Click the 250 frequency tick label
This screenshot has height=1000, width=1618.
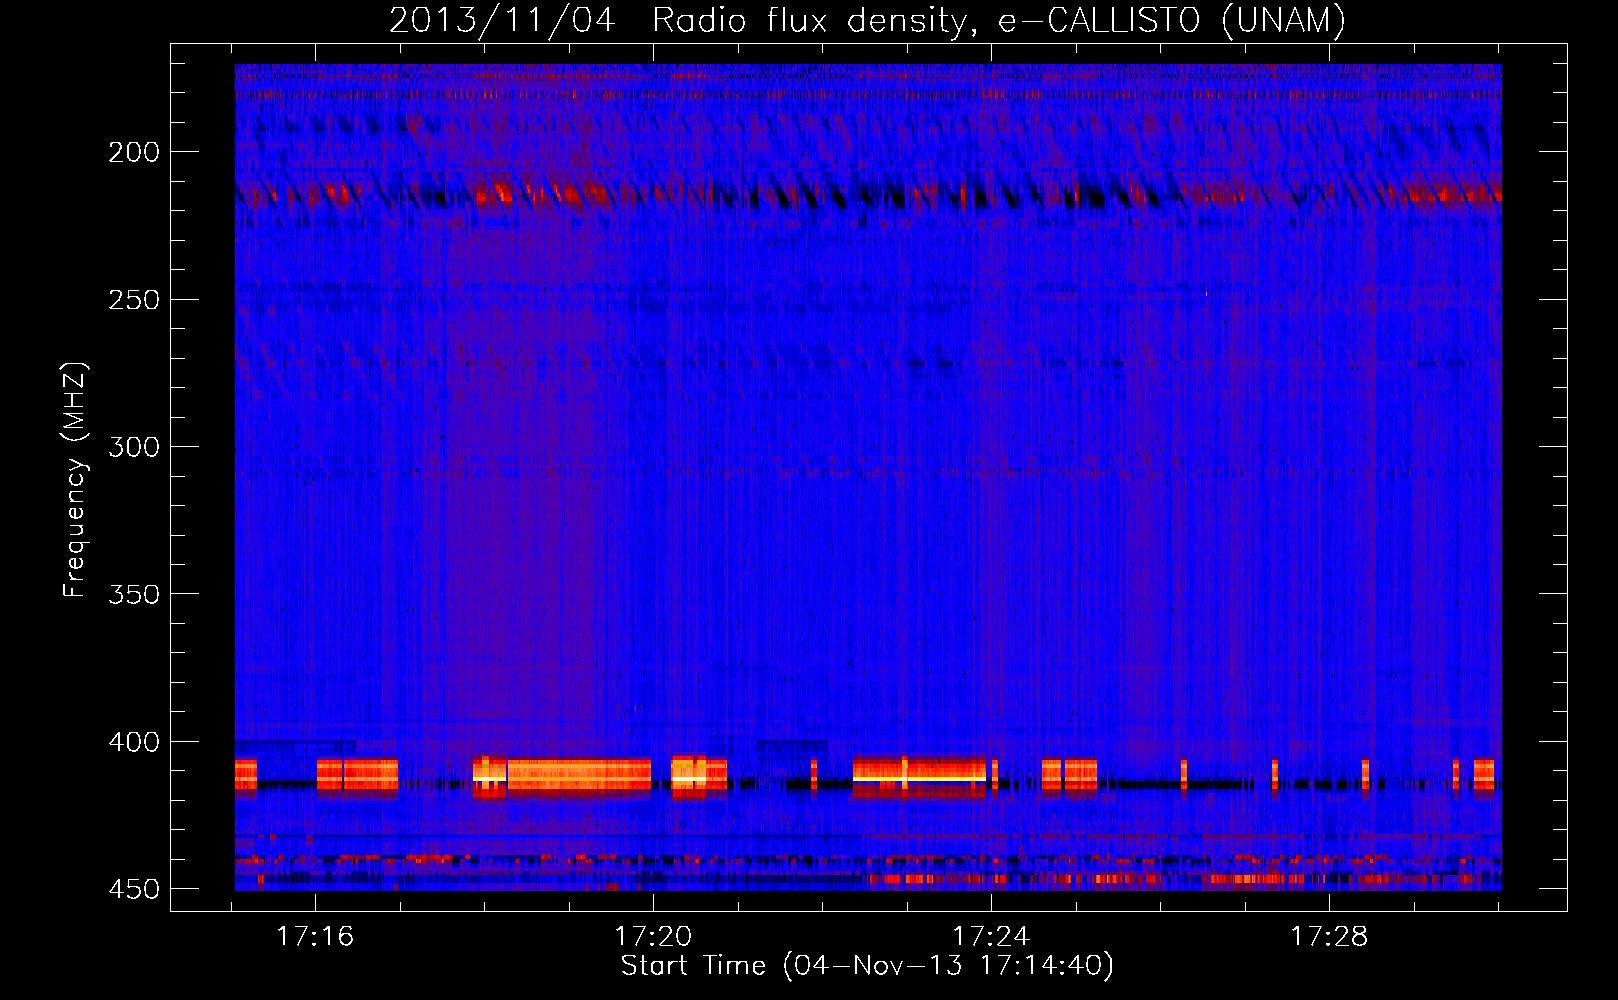[x=134, y=300]
